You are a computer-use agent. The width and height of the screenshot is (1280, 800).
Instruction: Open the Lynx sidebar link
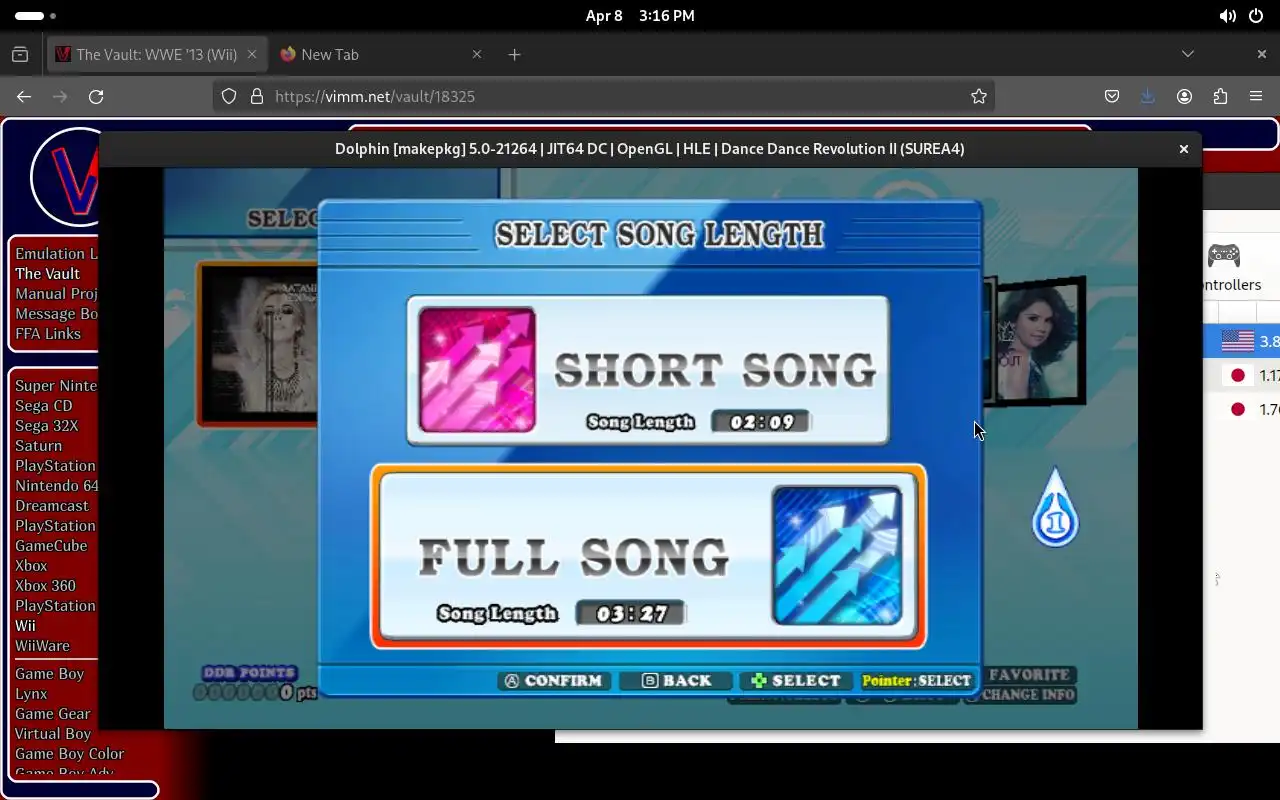pyautogui.click(x=31, y=693)
